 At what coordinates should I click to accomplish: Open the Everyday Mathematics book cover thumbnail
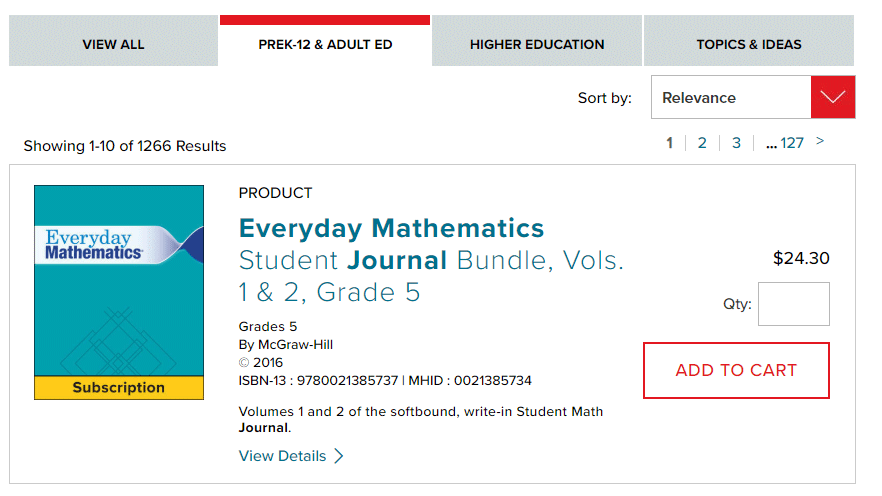pyautogui.click(x=119, y=280)
